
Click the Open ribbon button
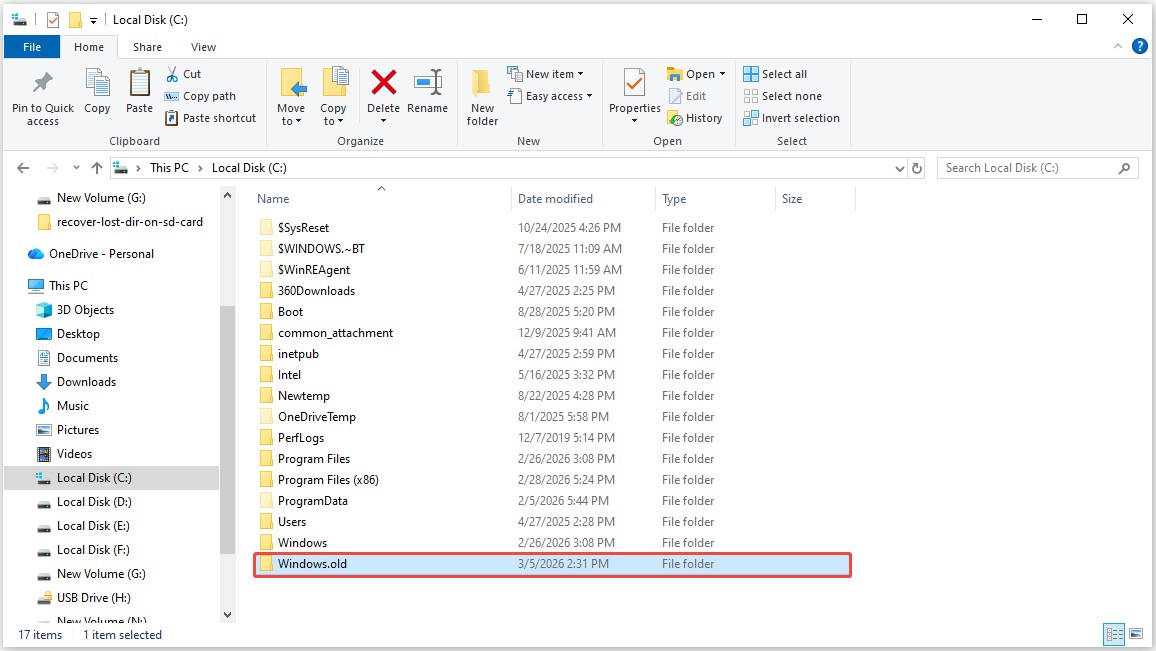coord(696,74)
